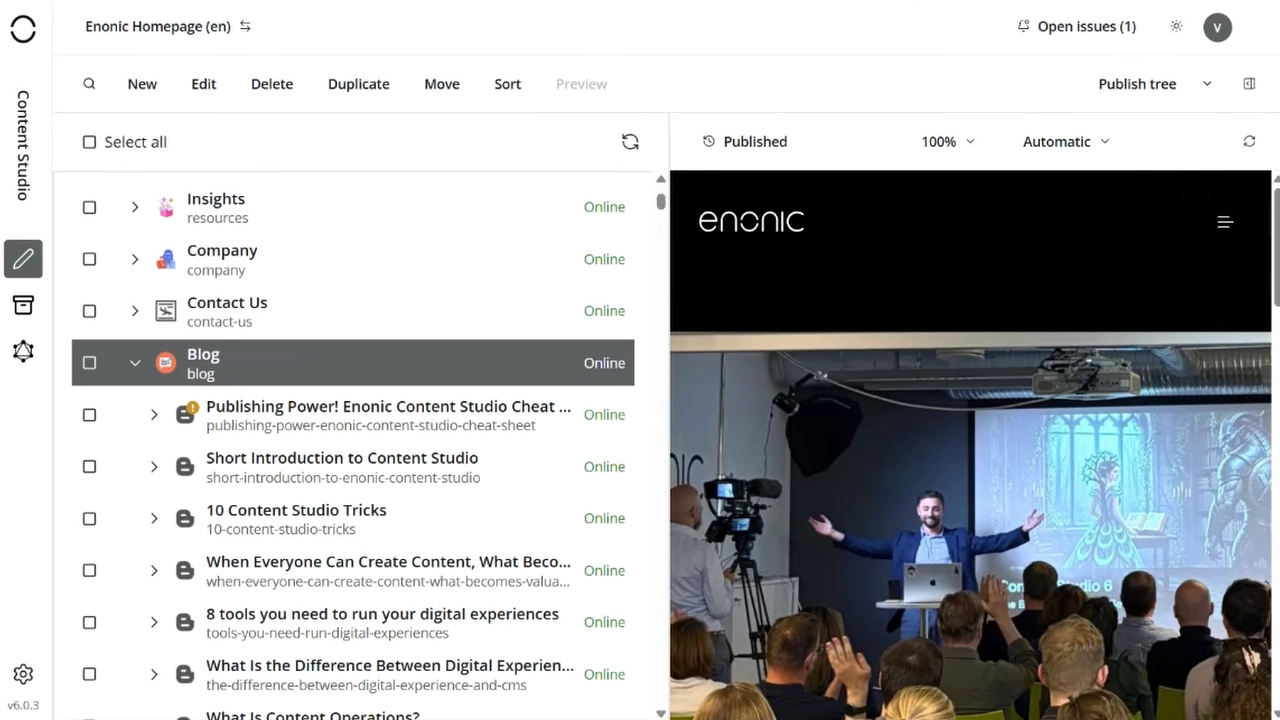Click the Enonic Homepage (en) project name
Viewport: 1280px width, 720px height.
pos(158,27)
